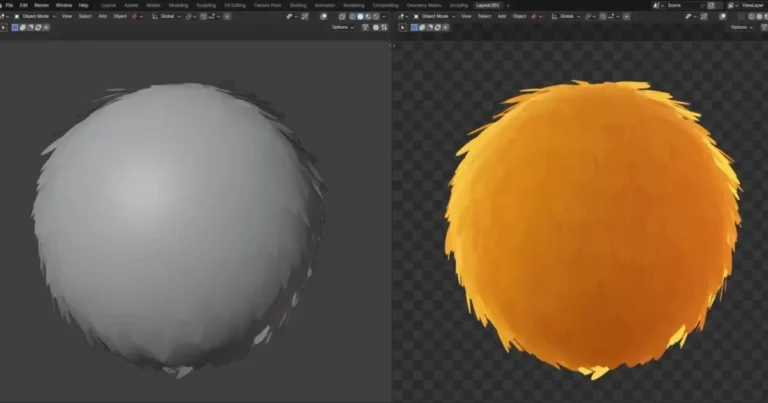Viewport: 768px width, 403px height.
Task: Open the Help menu
Action: tap(84, 5)
